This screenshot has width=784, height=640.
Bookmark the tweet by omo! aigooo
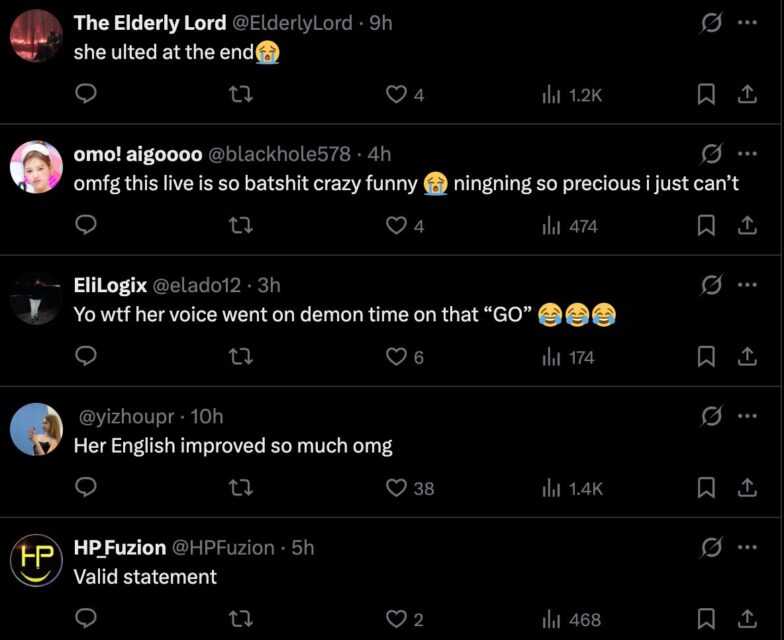click(705, 226)
